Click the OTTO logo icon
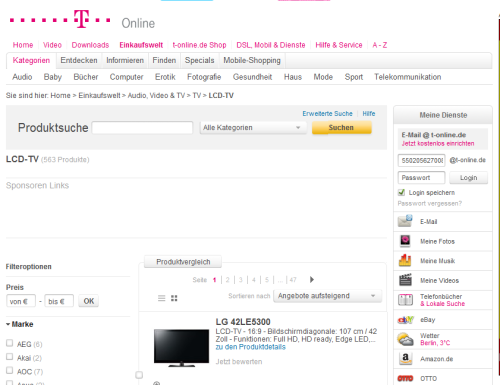Viewport: 500px width, 385px height. click(x=405, y=378)
